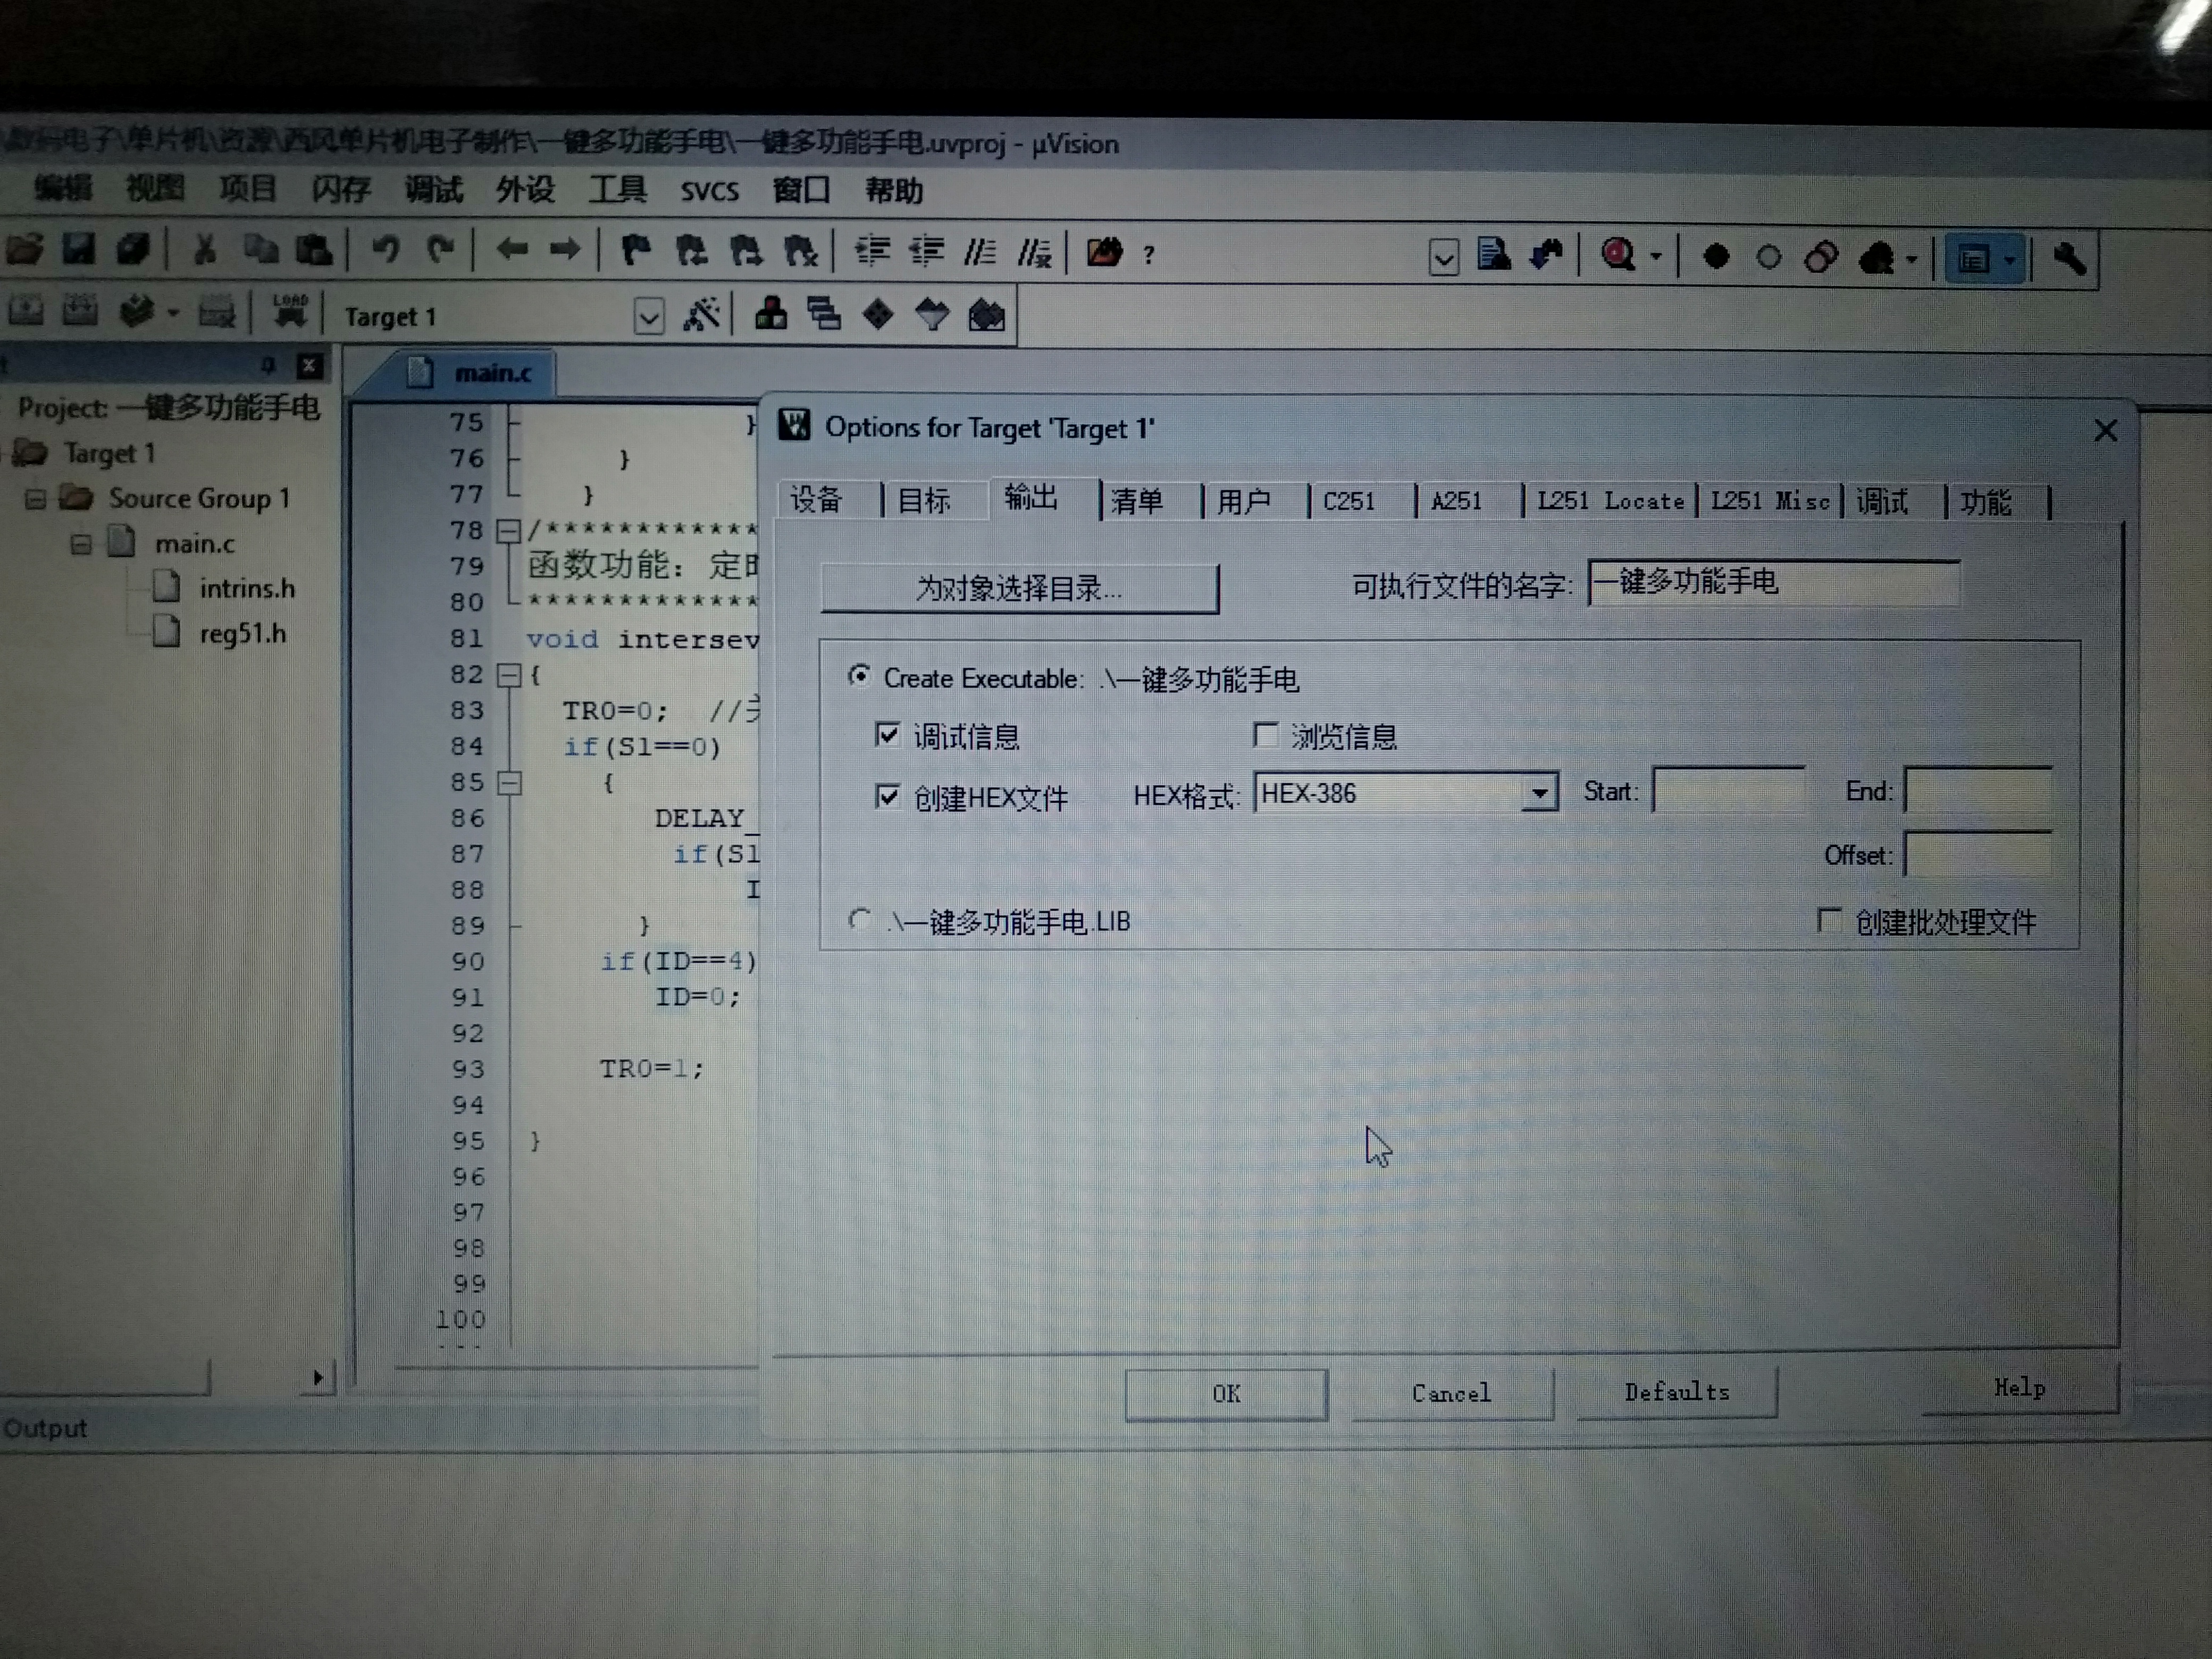Click the Uncomment selection icon
This screenshot has height=1659, width=2212.
[x=1034, y=253]
